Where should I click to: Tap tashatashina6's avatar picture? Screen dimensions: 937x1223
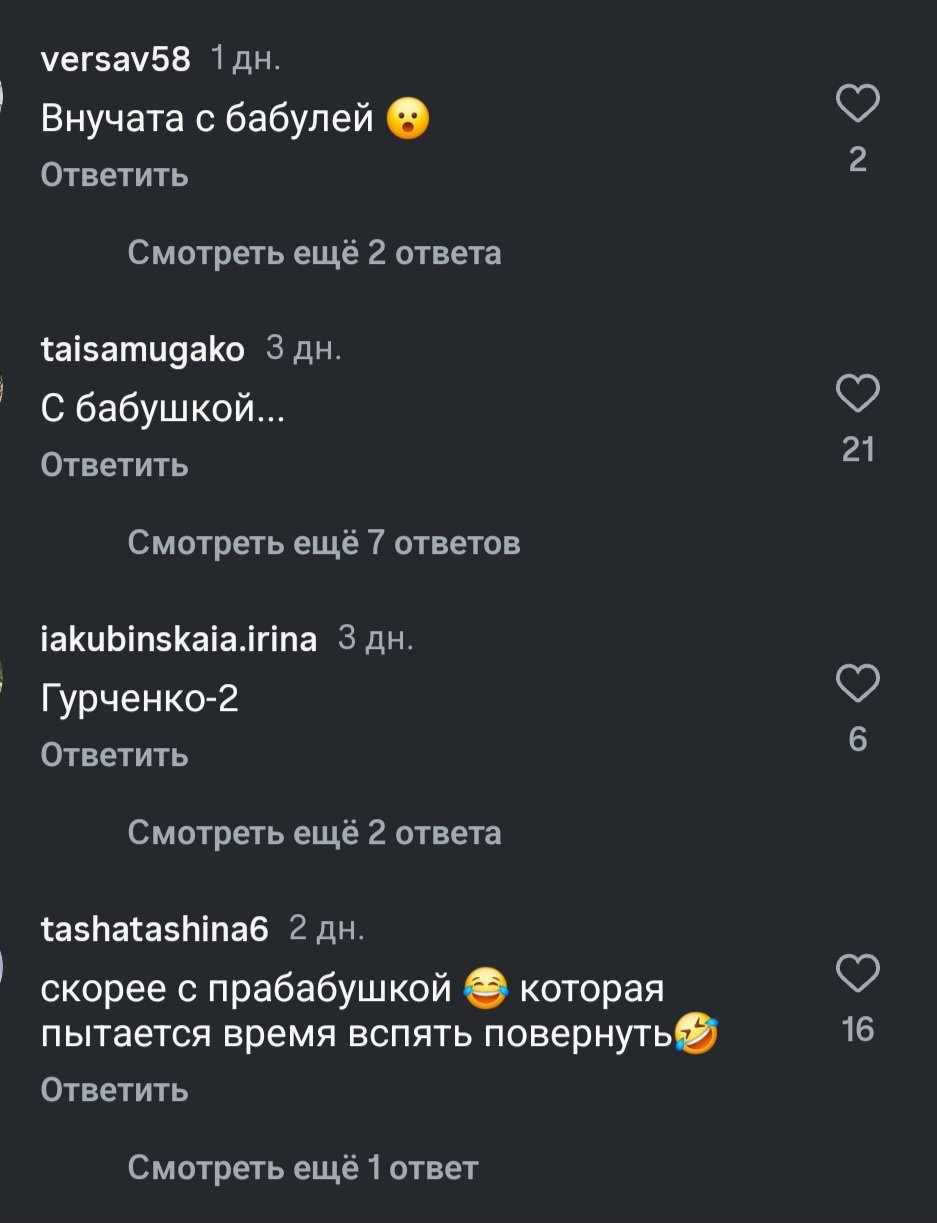(x=3, y=965)
